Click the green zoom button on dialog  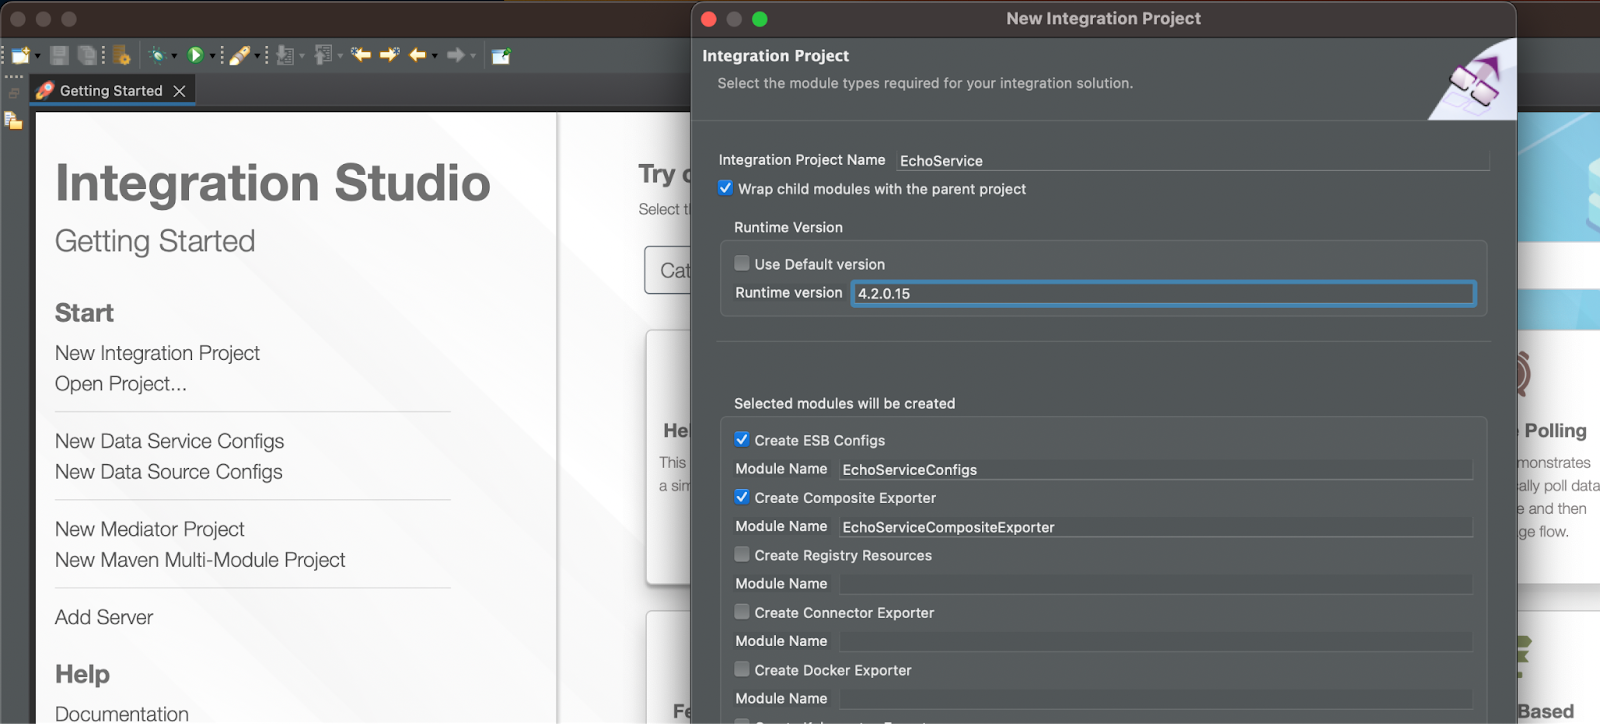pyautogui.click(x=759, y=19)
